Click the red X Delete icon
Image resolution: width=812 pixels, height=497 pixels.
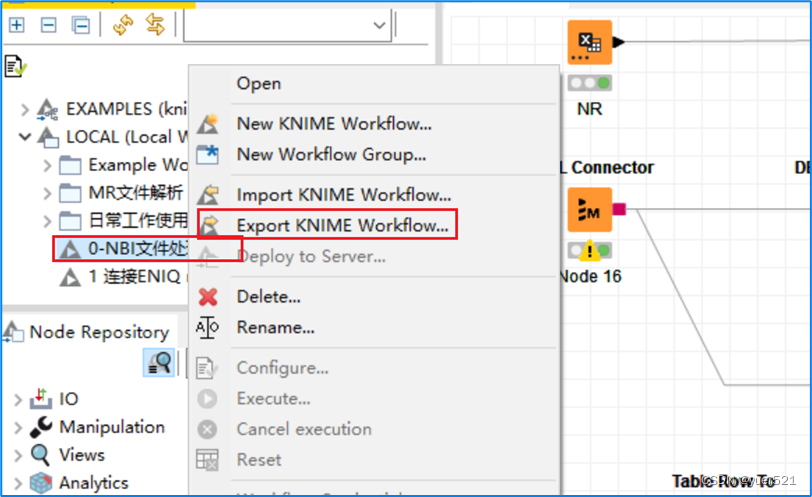(208, 297)
